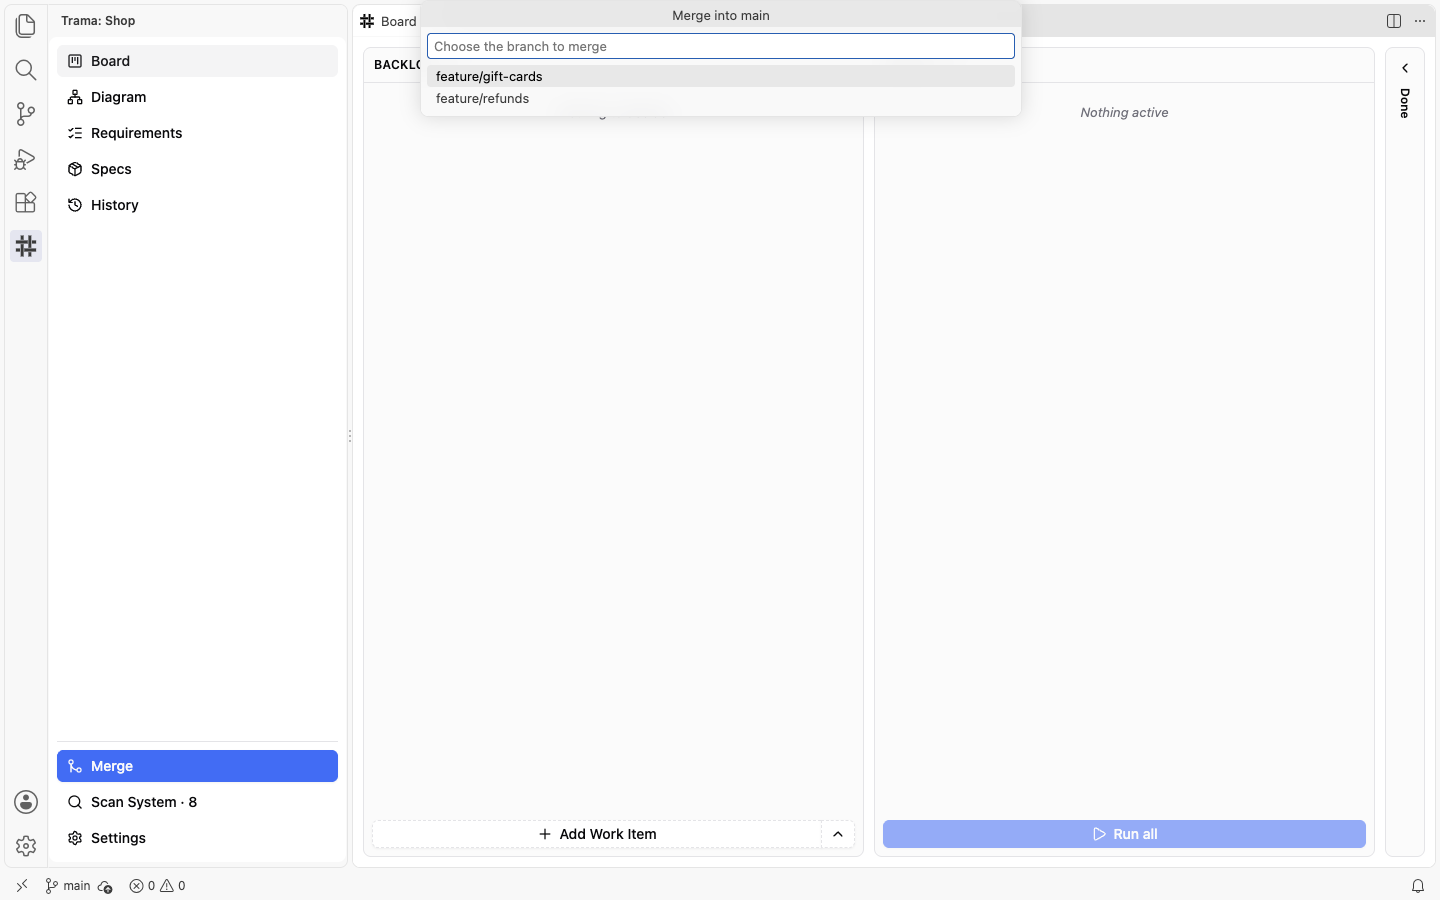Screen dimensions: 1440x900
Task: Open the Explorer files icon
Action: coord(26,26)
